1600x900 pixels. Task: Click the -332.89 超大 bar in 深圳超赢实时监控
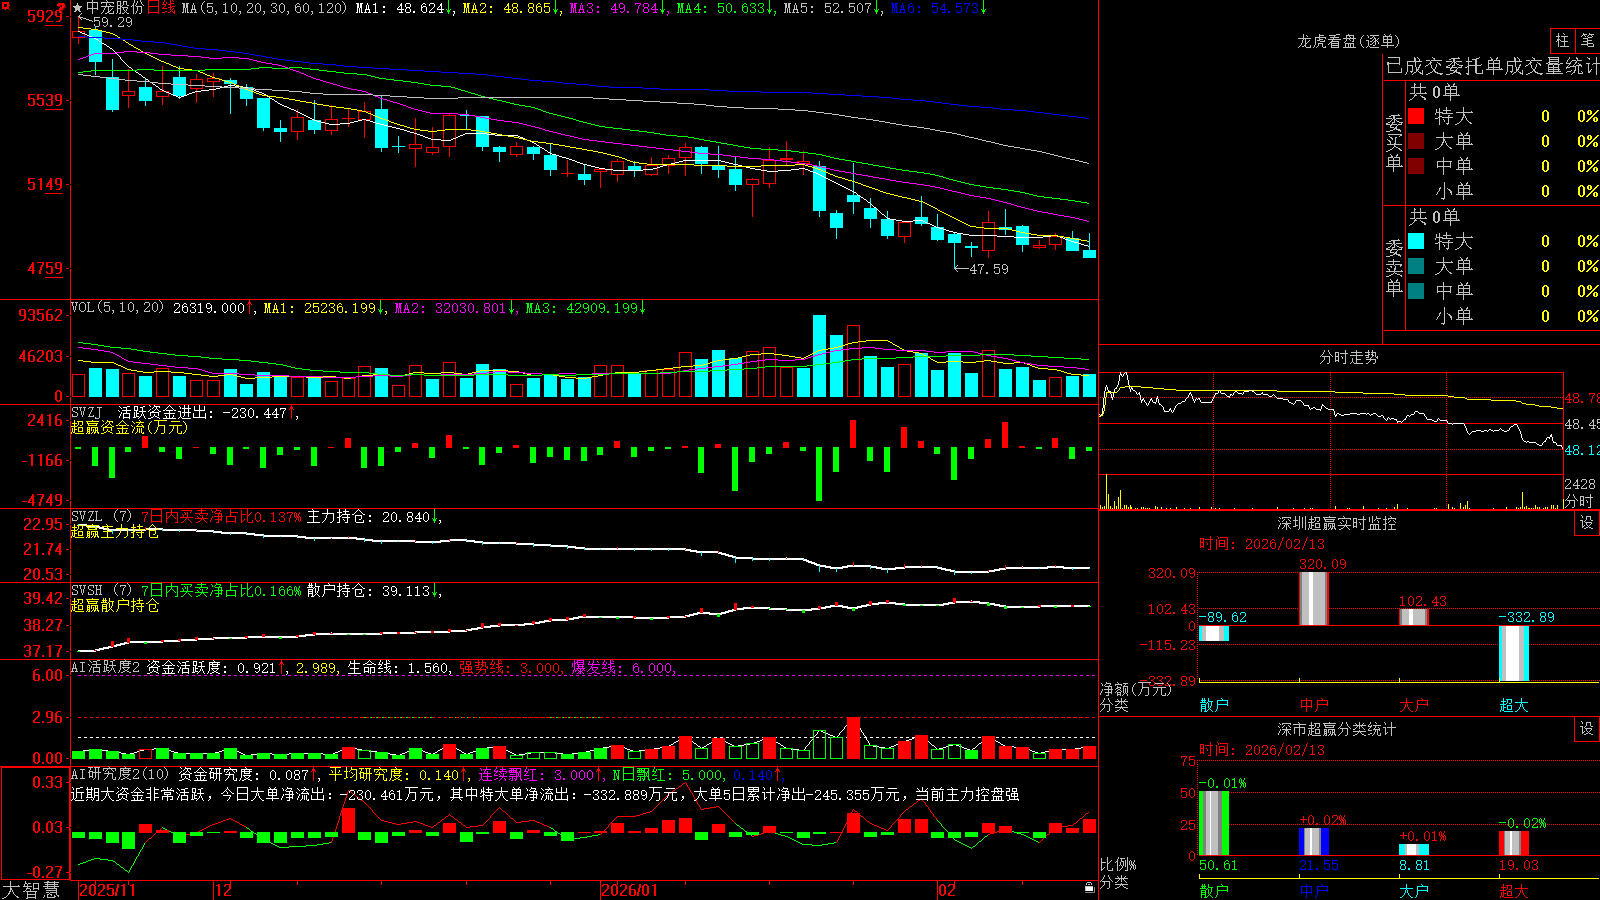pyautogui.click(x=1514, y=653)
